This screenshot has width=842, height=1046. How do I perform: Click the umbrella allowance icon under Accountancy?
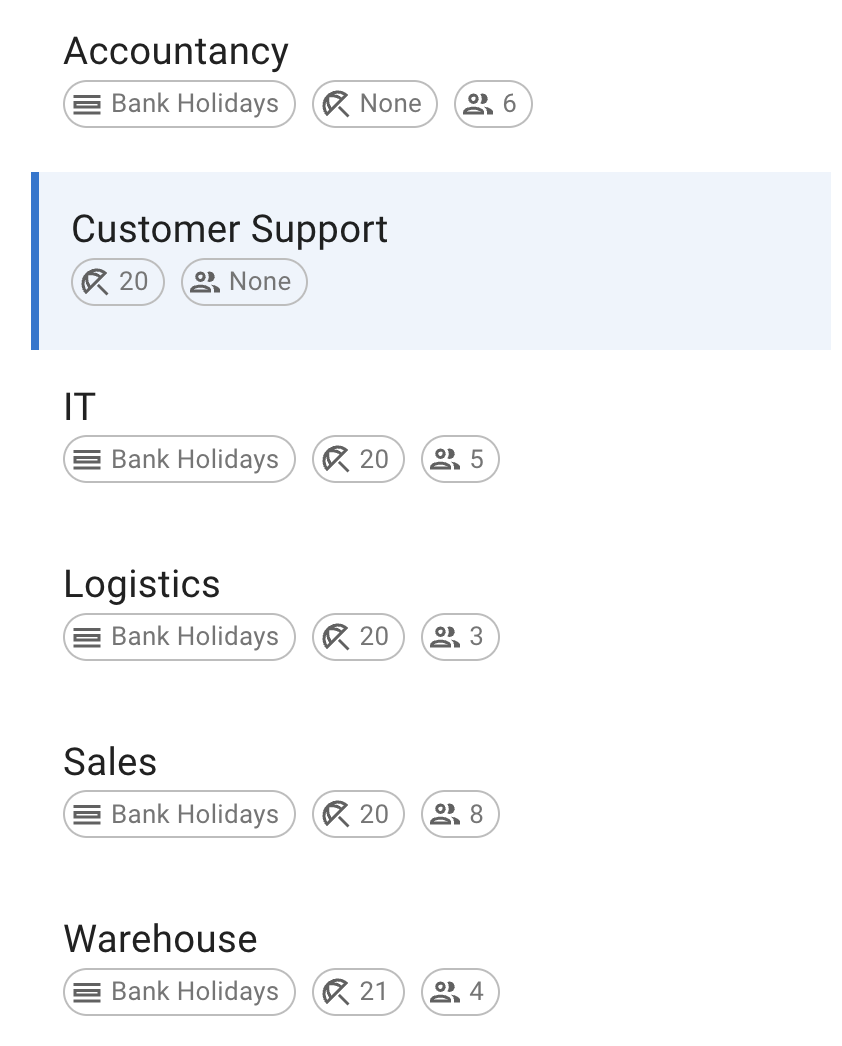[x=336, y=104]
